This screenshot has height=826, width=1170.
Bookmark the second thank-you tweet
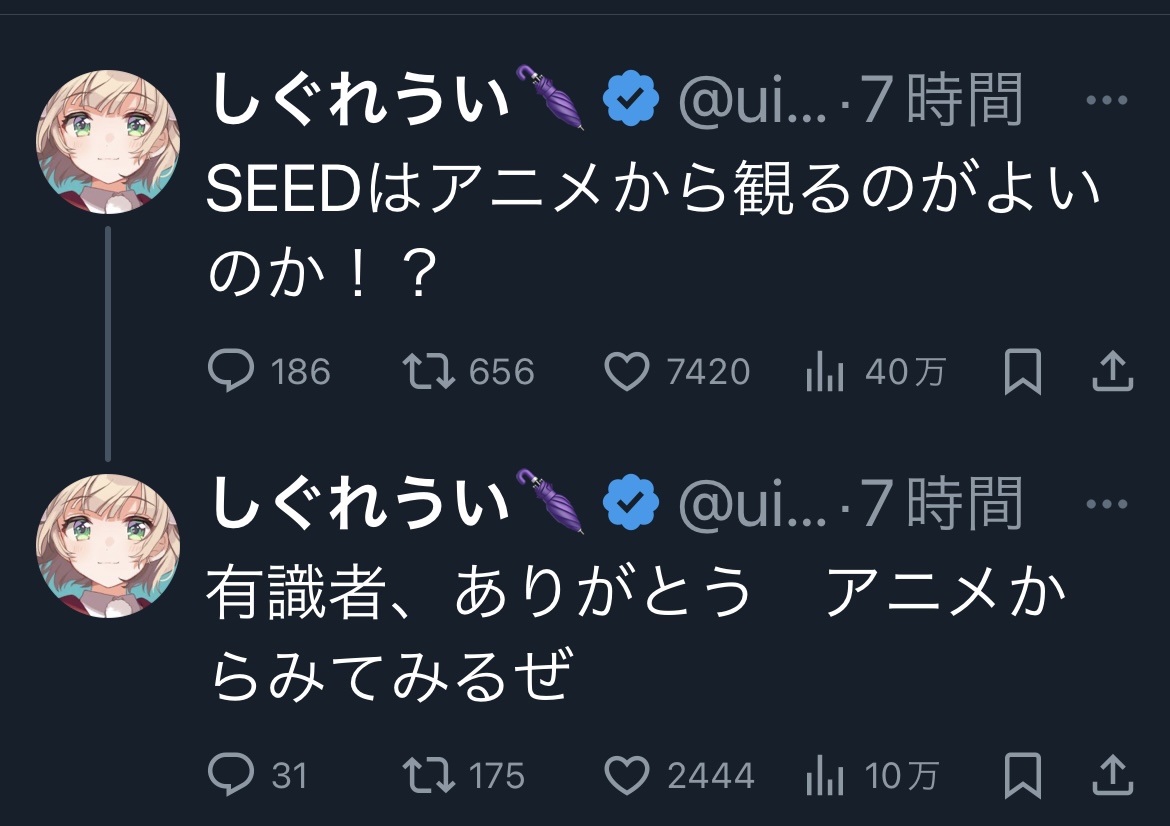1022,775
